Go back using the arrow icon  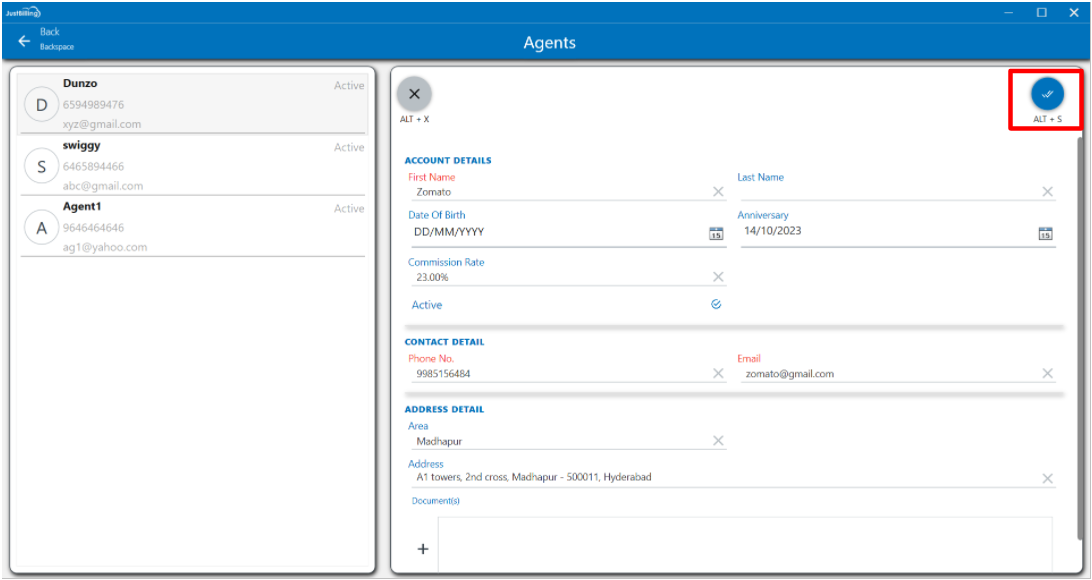[x=24, y=41]
